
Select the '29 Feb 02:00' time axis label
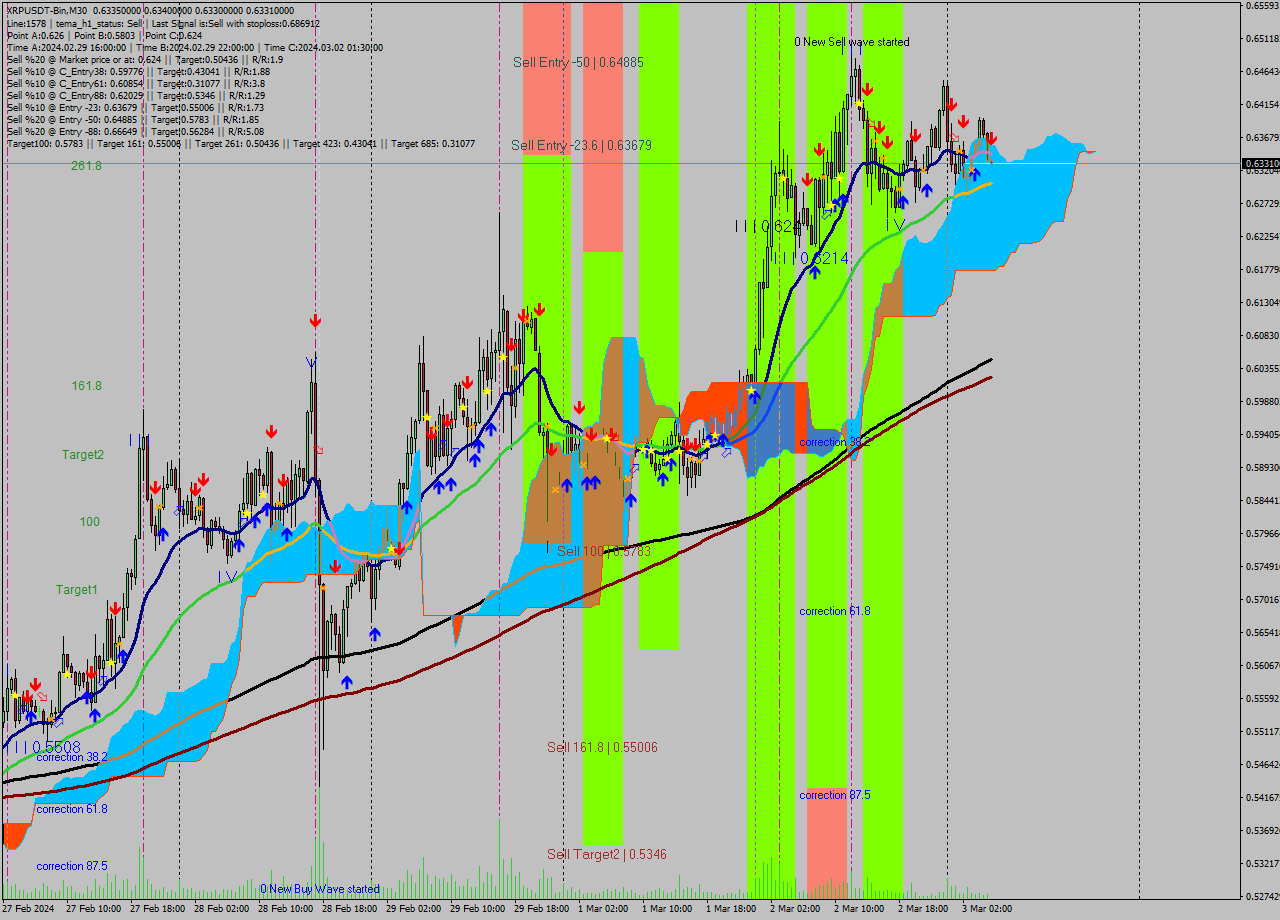coord(413,909)
